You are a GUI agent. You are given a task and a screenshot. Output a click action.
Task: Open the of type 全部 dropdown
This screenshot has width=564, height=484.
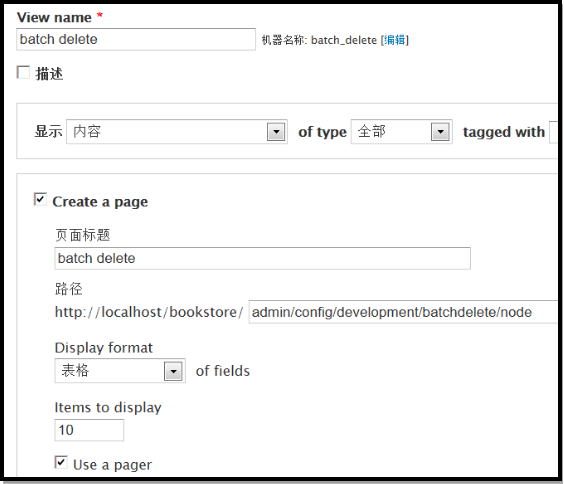[x=401, y=132]
